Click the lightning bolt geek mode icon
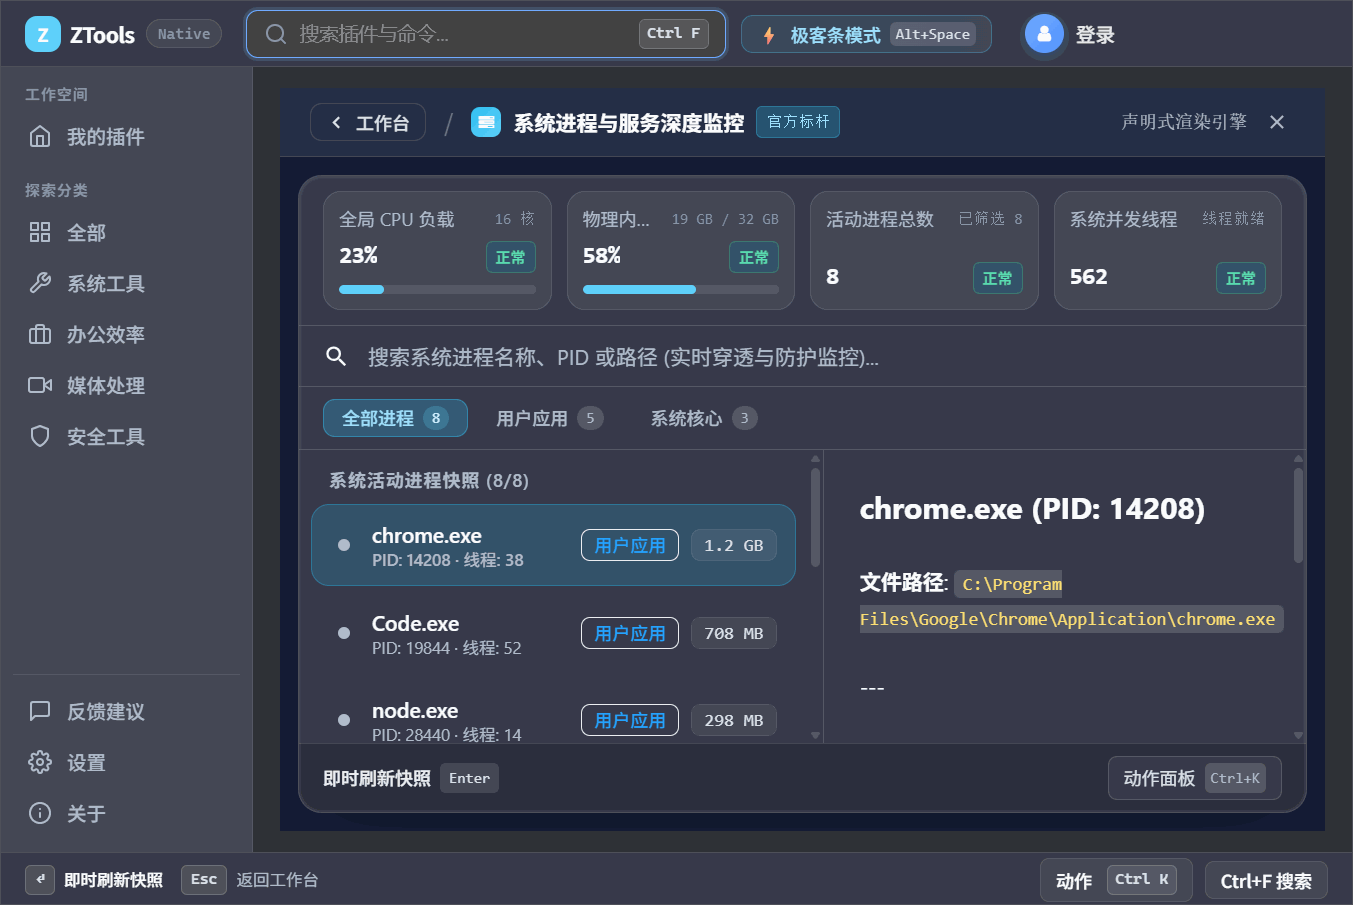This screenshot has width=1353, height=905. click(769, 35)
